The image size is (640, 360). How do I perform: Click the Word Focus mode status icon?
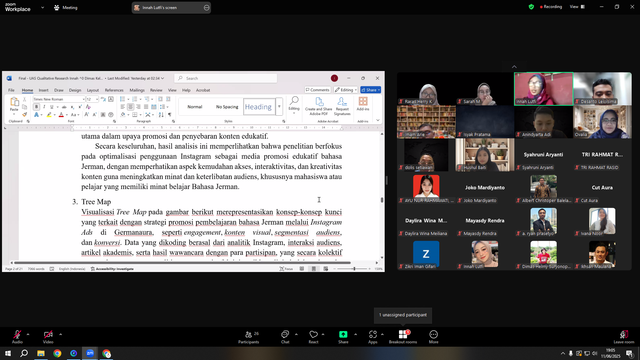(x=287, y=269)
